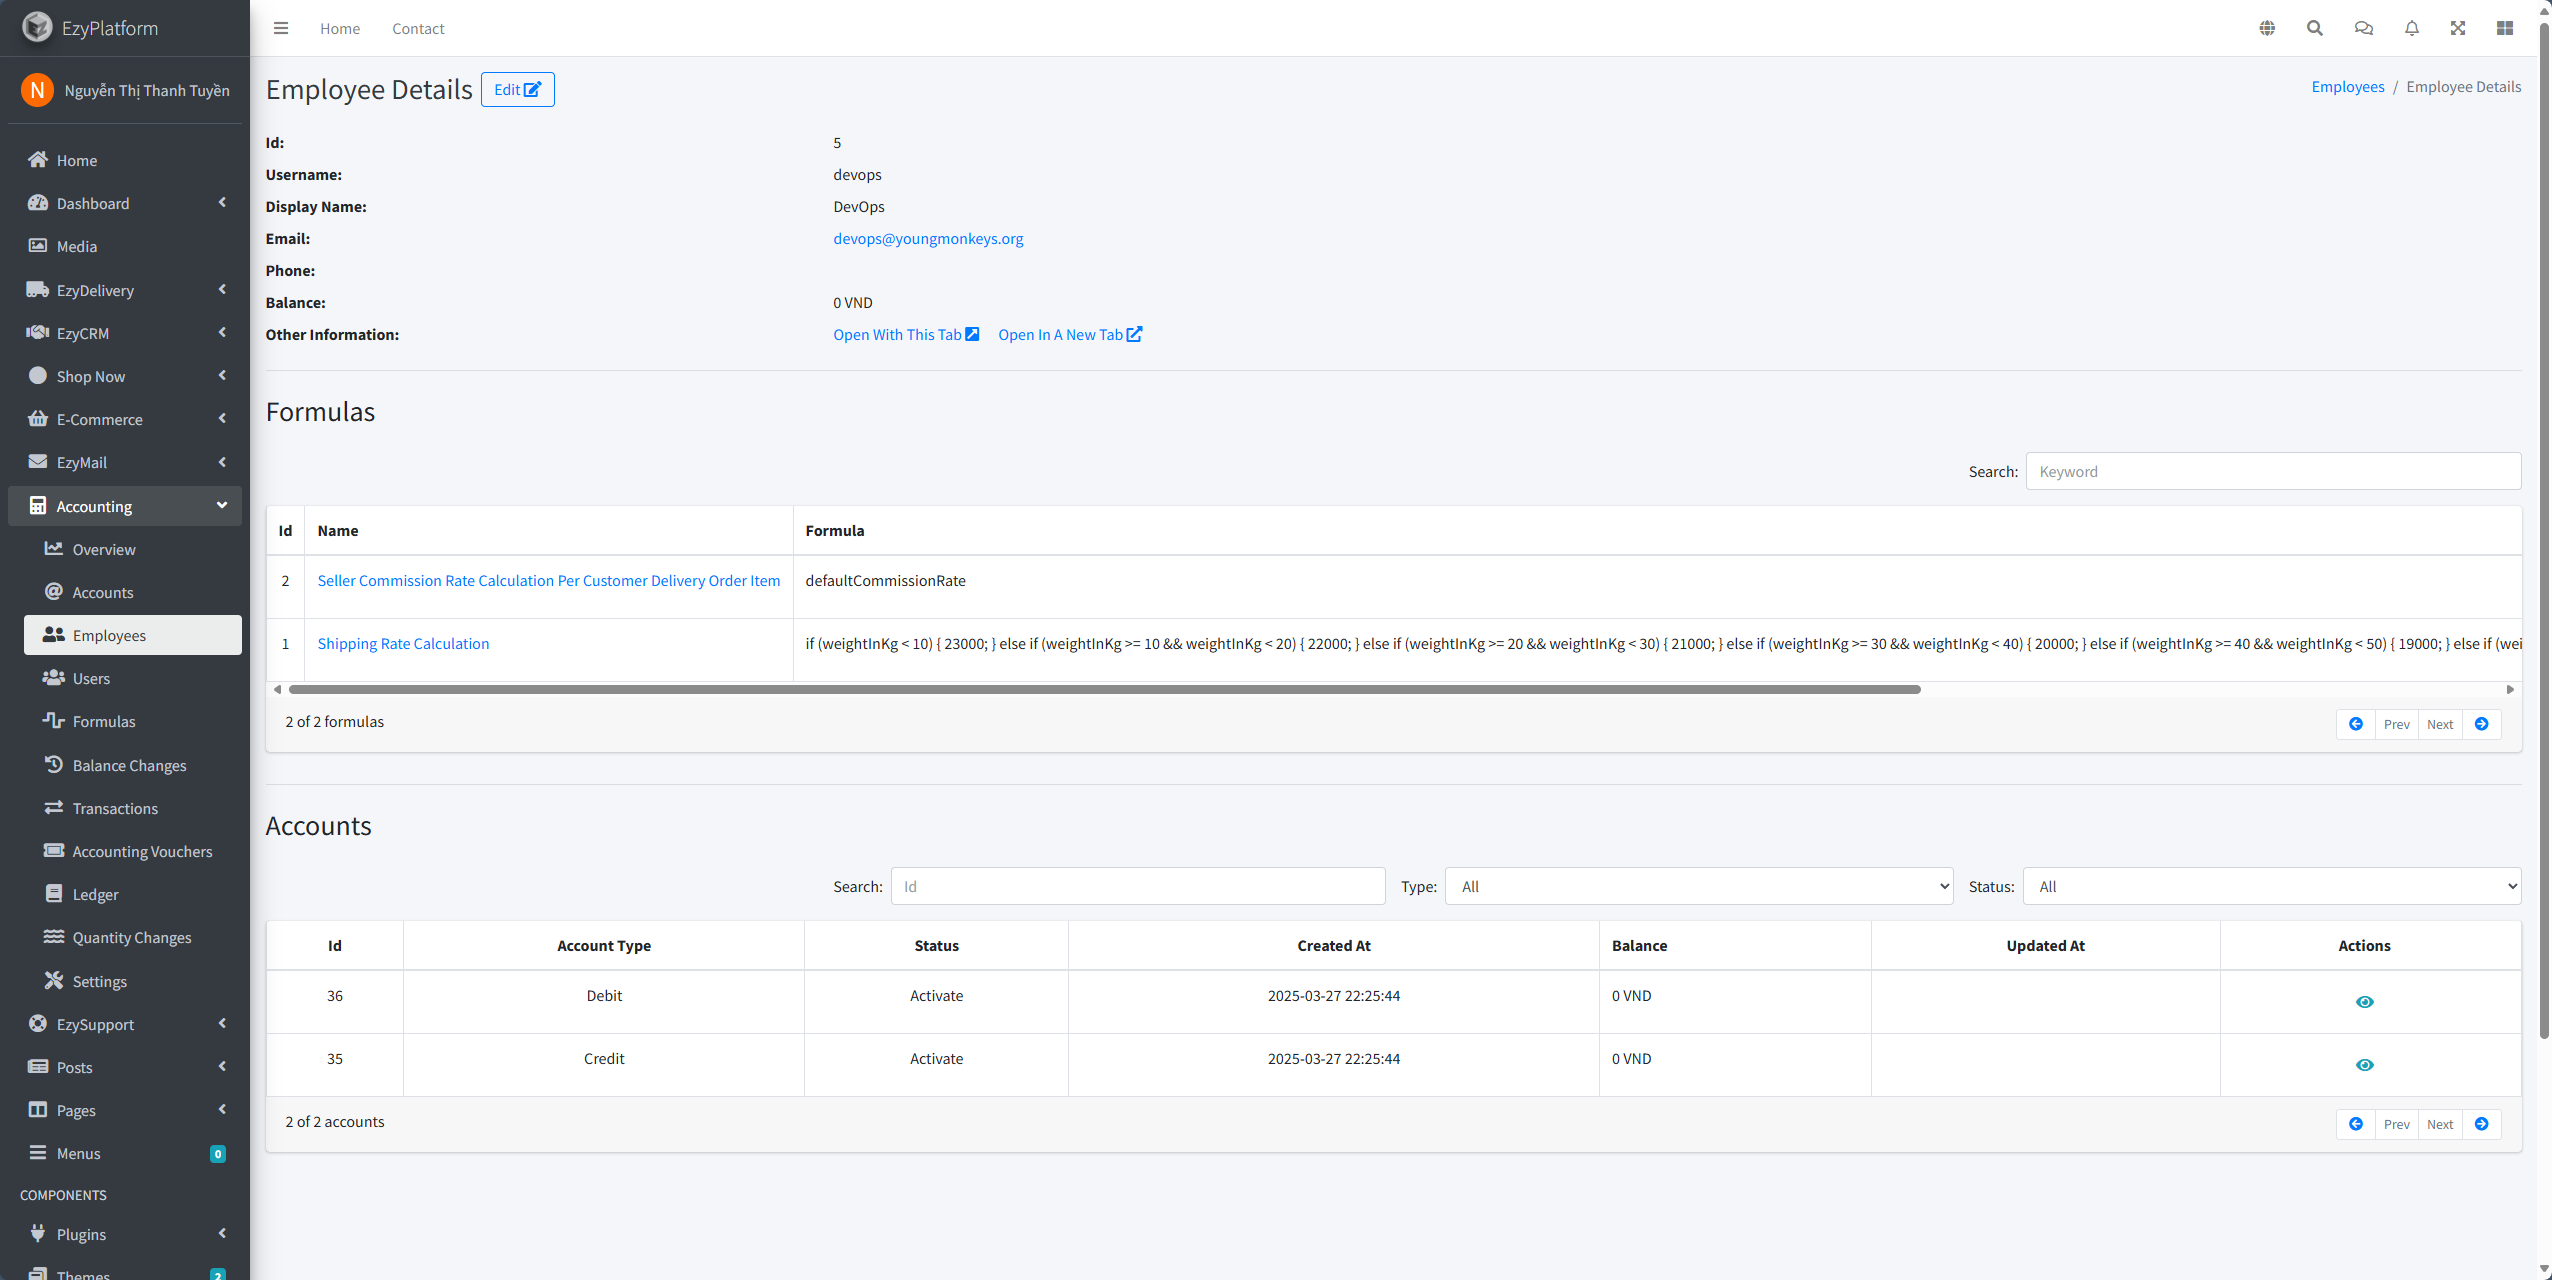Open the Menus sidebar item
Image resolution: width=2552 pixels, height=1280 pixels.
pos(125,1153)
